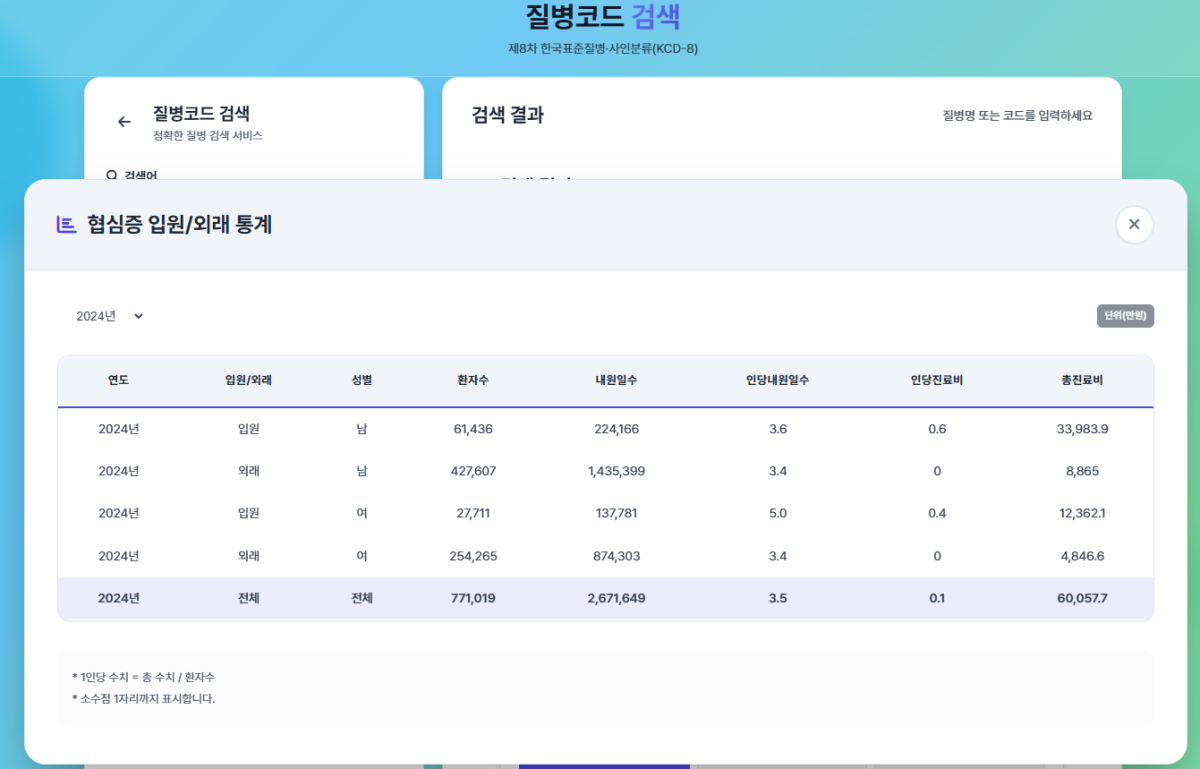
Task: Click the 61,436 patient count cell
Action: [472, 429]
